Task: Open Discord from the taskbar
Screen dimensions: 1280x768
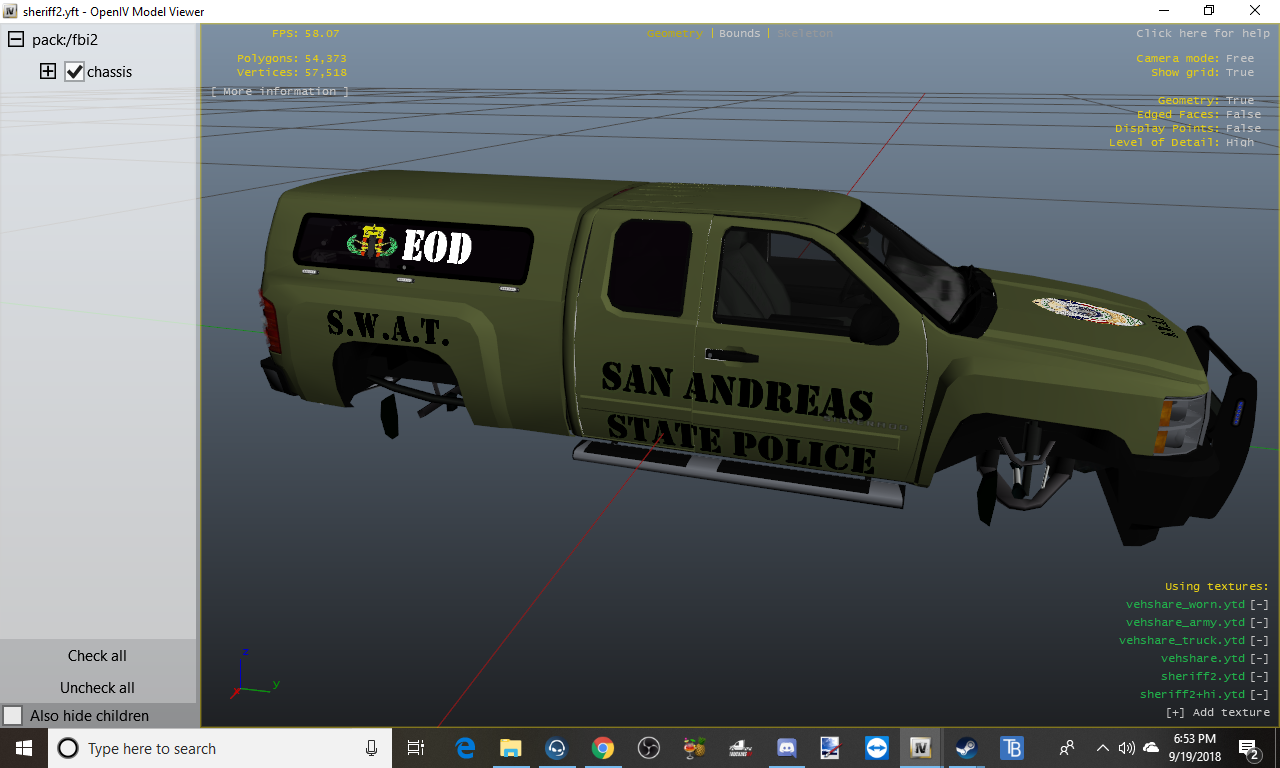Action: [x=785, y=748]
